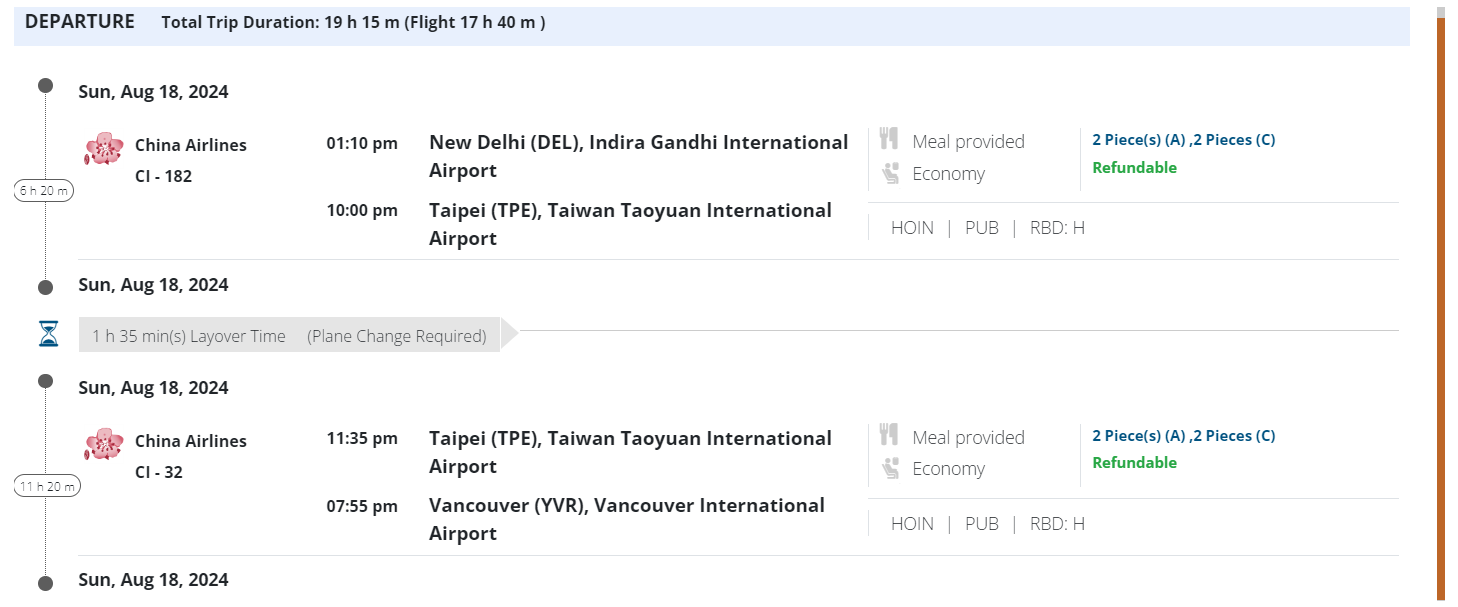Viewport: 1458px width, 607px height.
Task: Click the 6 h 20 m duration badge
Action: tap(44, 190)
